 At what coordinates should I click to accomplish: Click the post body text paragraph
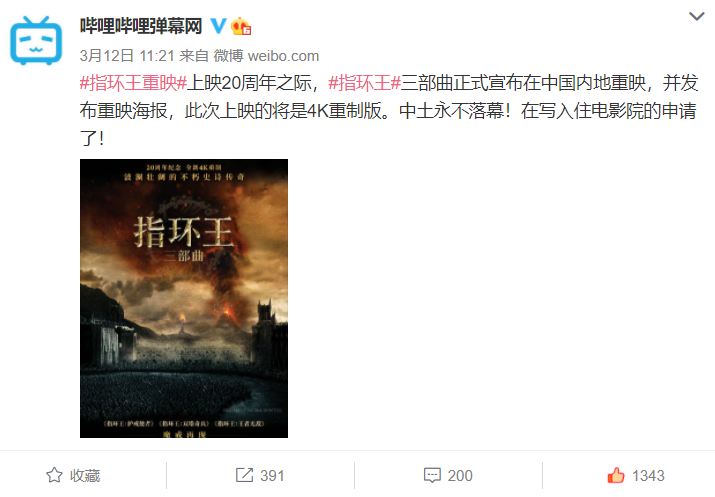pyautogui.click(x=389, y=110)
